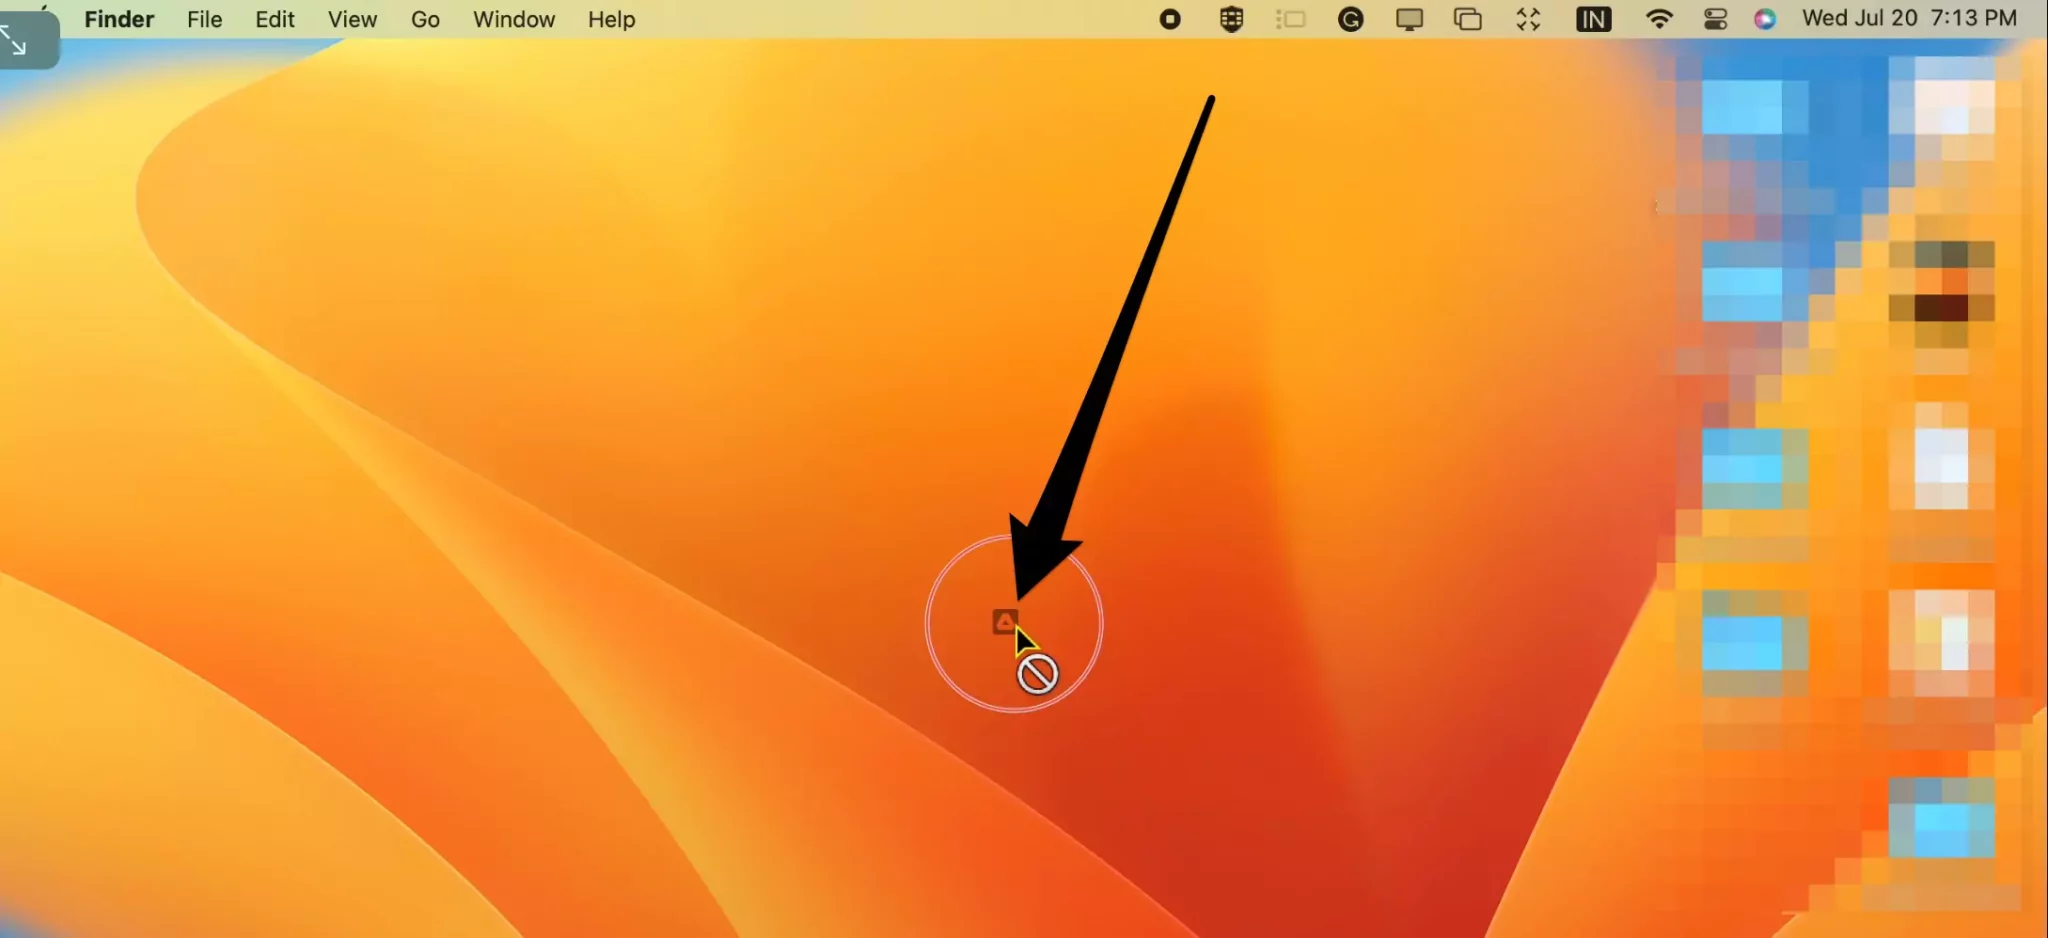
Task: Open the shield app menu bar icon
Action: point(1232,19)
